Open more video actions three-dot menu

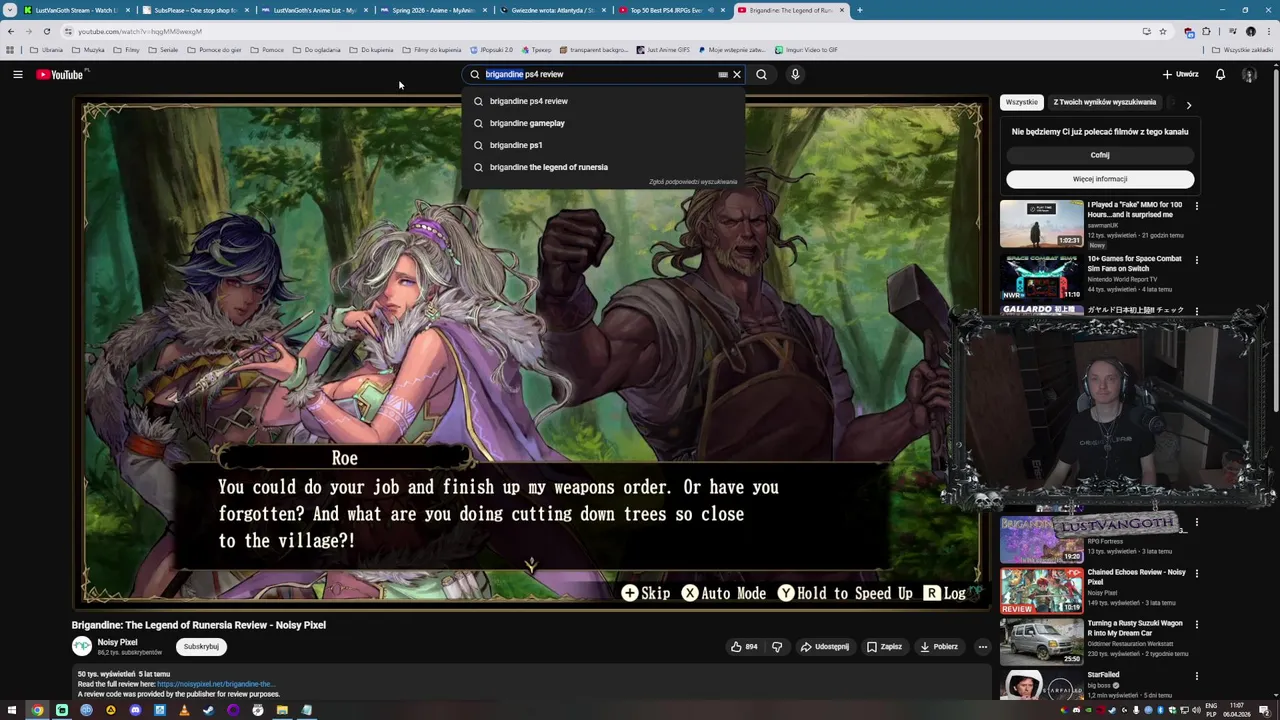(x=982, y=647)
